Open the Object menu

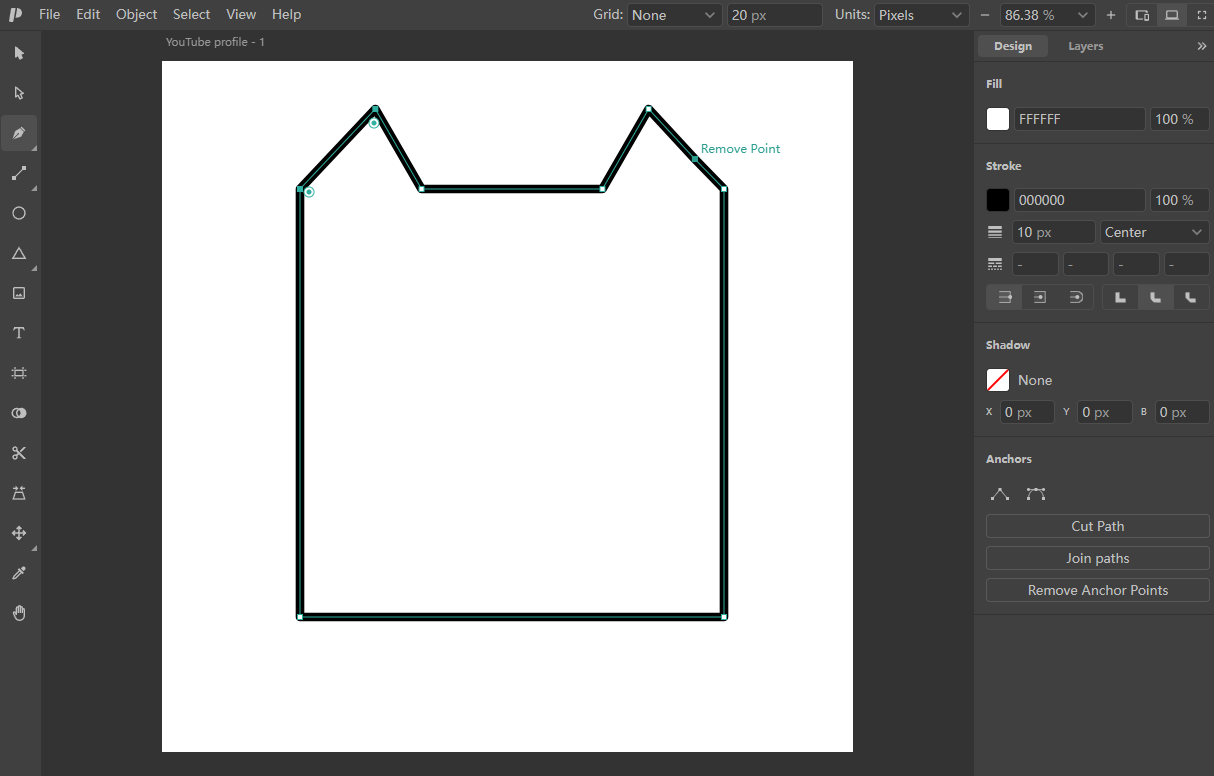tap(136, 14)
